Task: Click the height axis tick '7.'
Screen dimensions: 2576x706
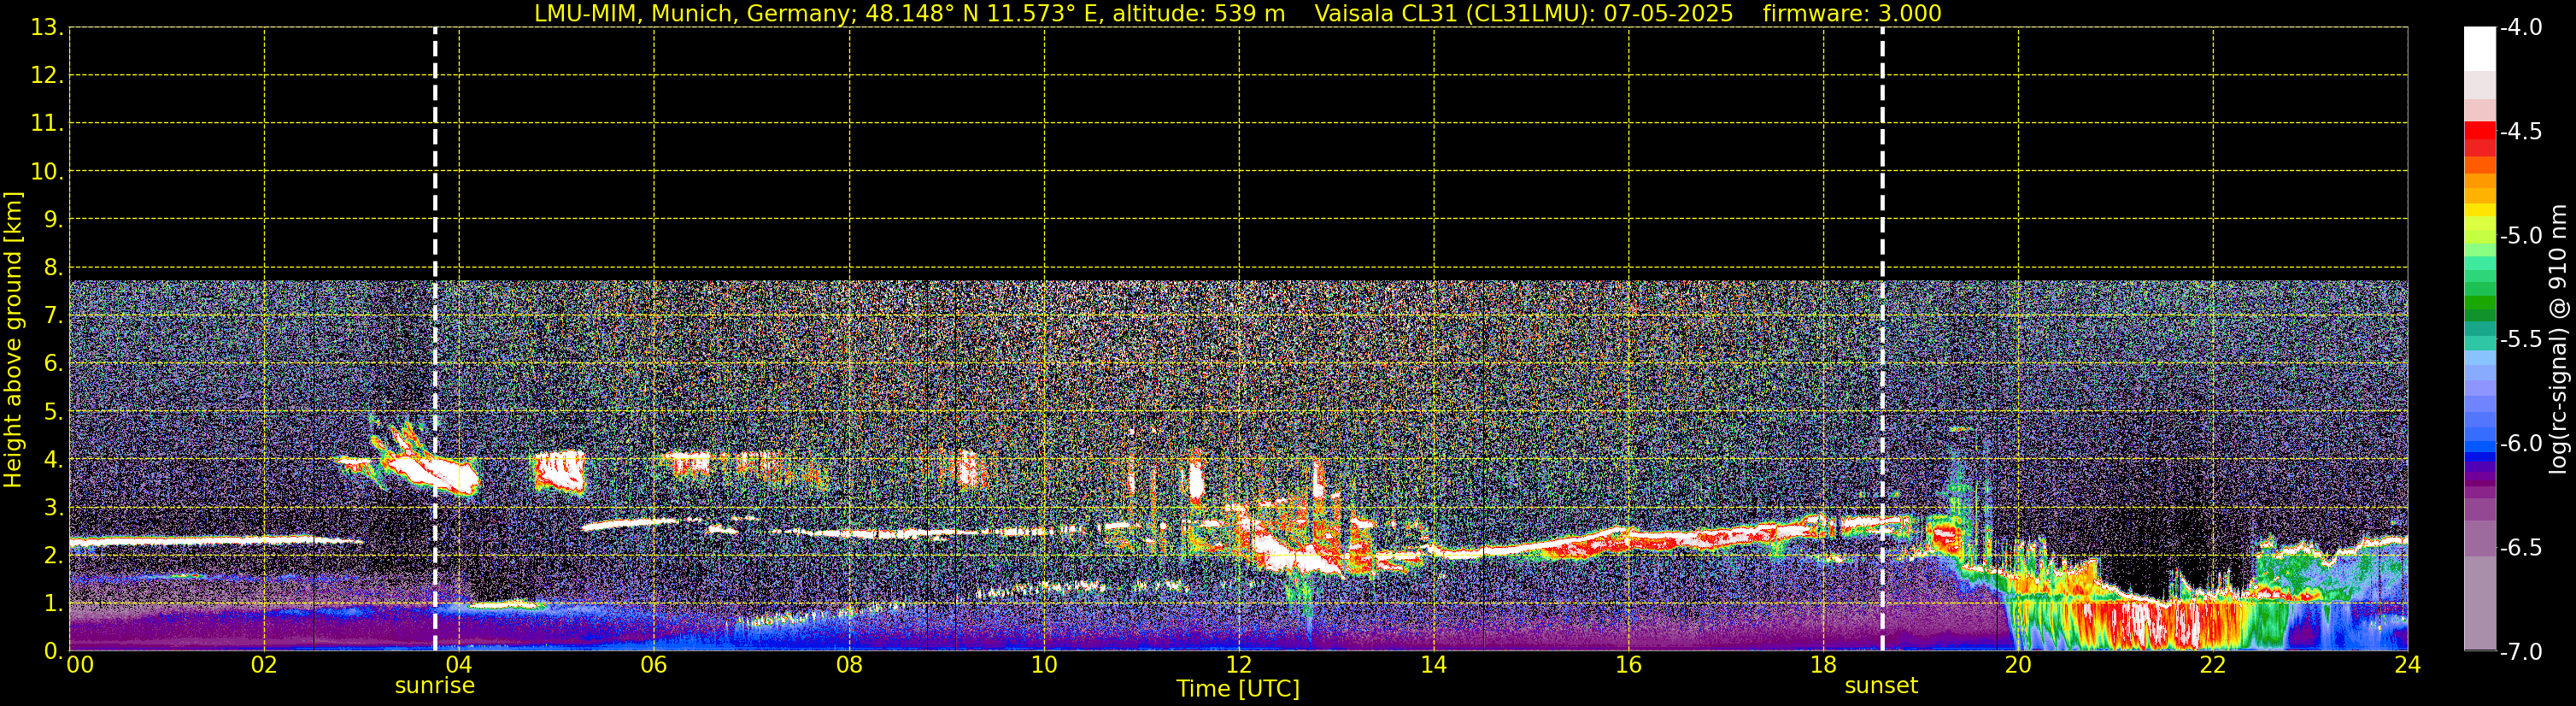Action: [x=53, y=316]
